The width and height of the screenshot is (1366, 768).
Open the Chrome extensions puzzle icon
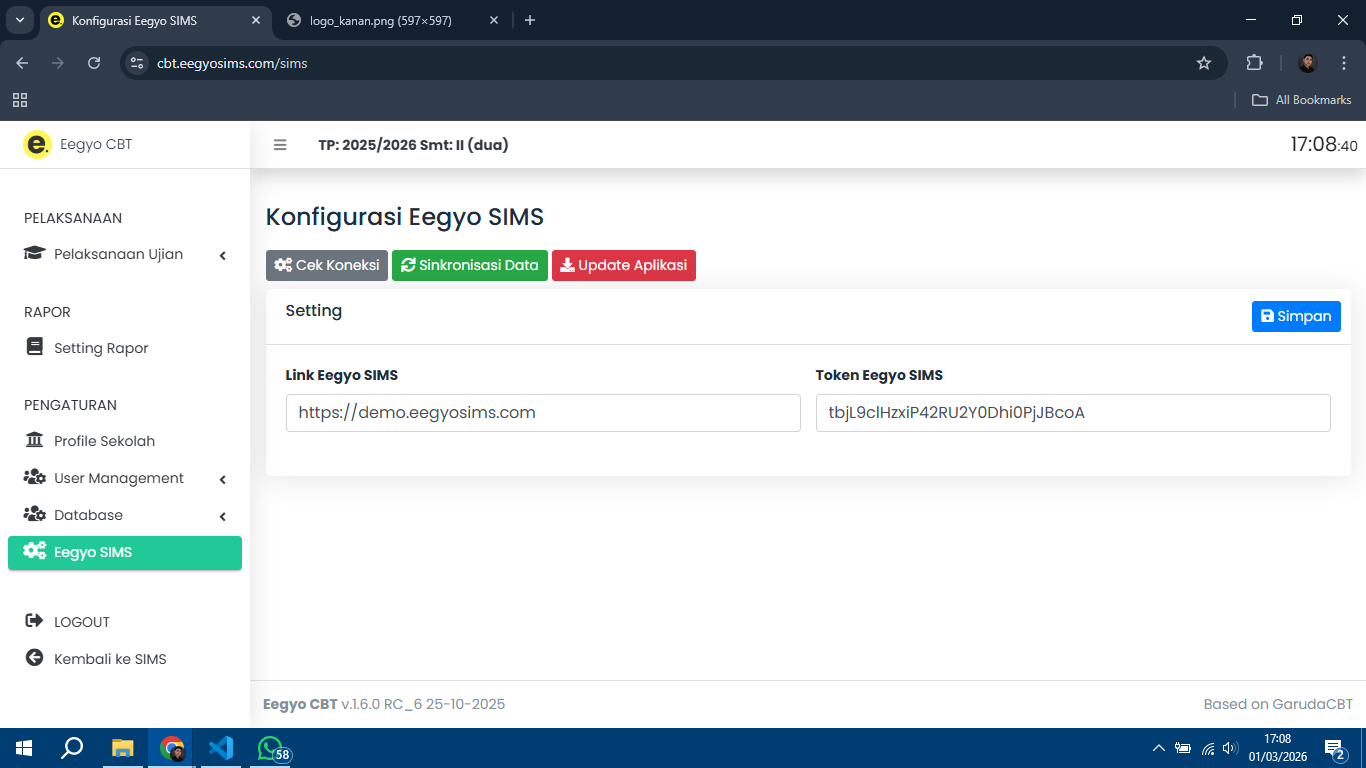click(1254, 63)
